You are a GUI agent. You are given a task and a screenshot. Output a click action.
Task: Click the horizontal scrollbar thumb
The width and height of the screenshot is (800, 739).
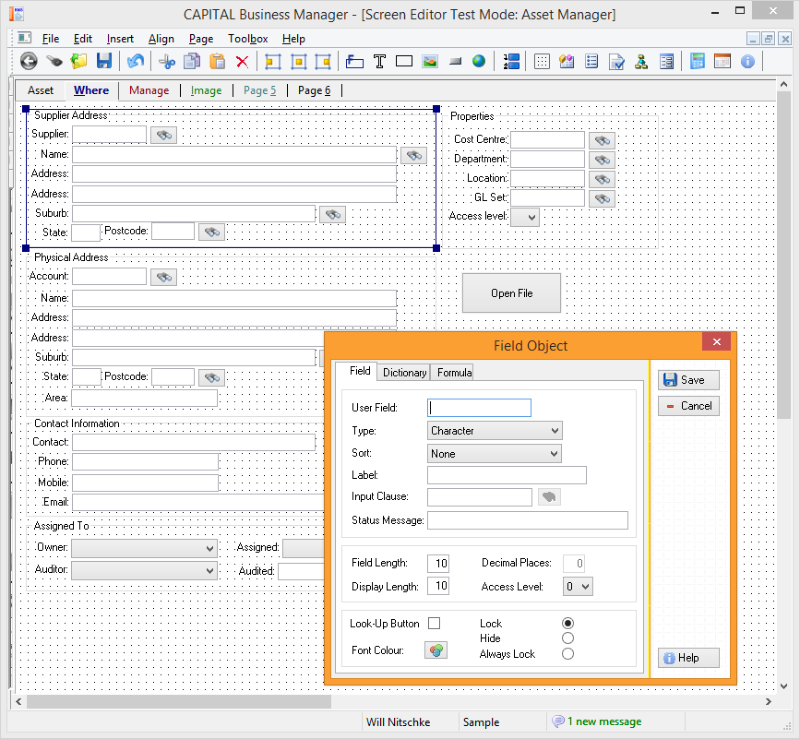[x=179, y=702]
